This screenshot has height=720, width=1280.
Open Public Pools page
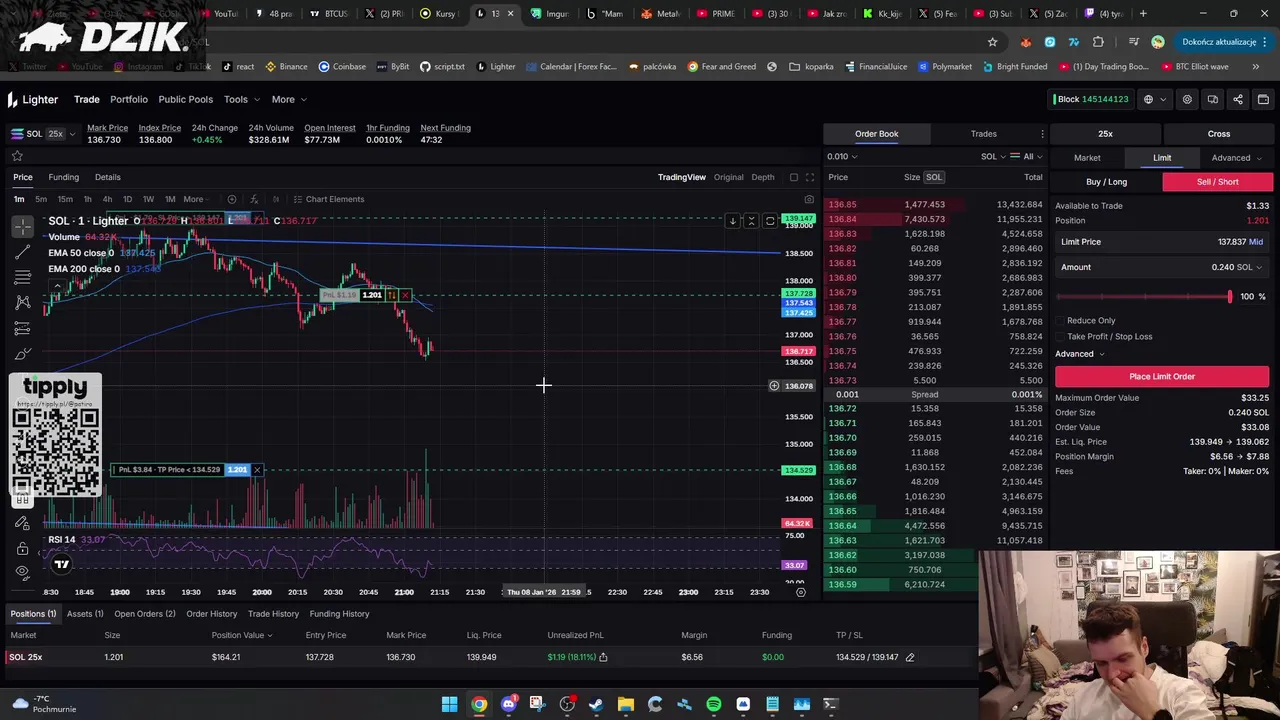click(x=185, y=99)
